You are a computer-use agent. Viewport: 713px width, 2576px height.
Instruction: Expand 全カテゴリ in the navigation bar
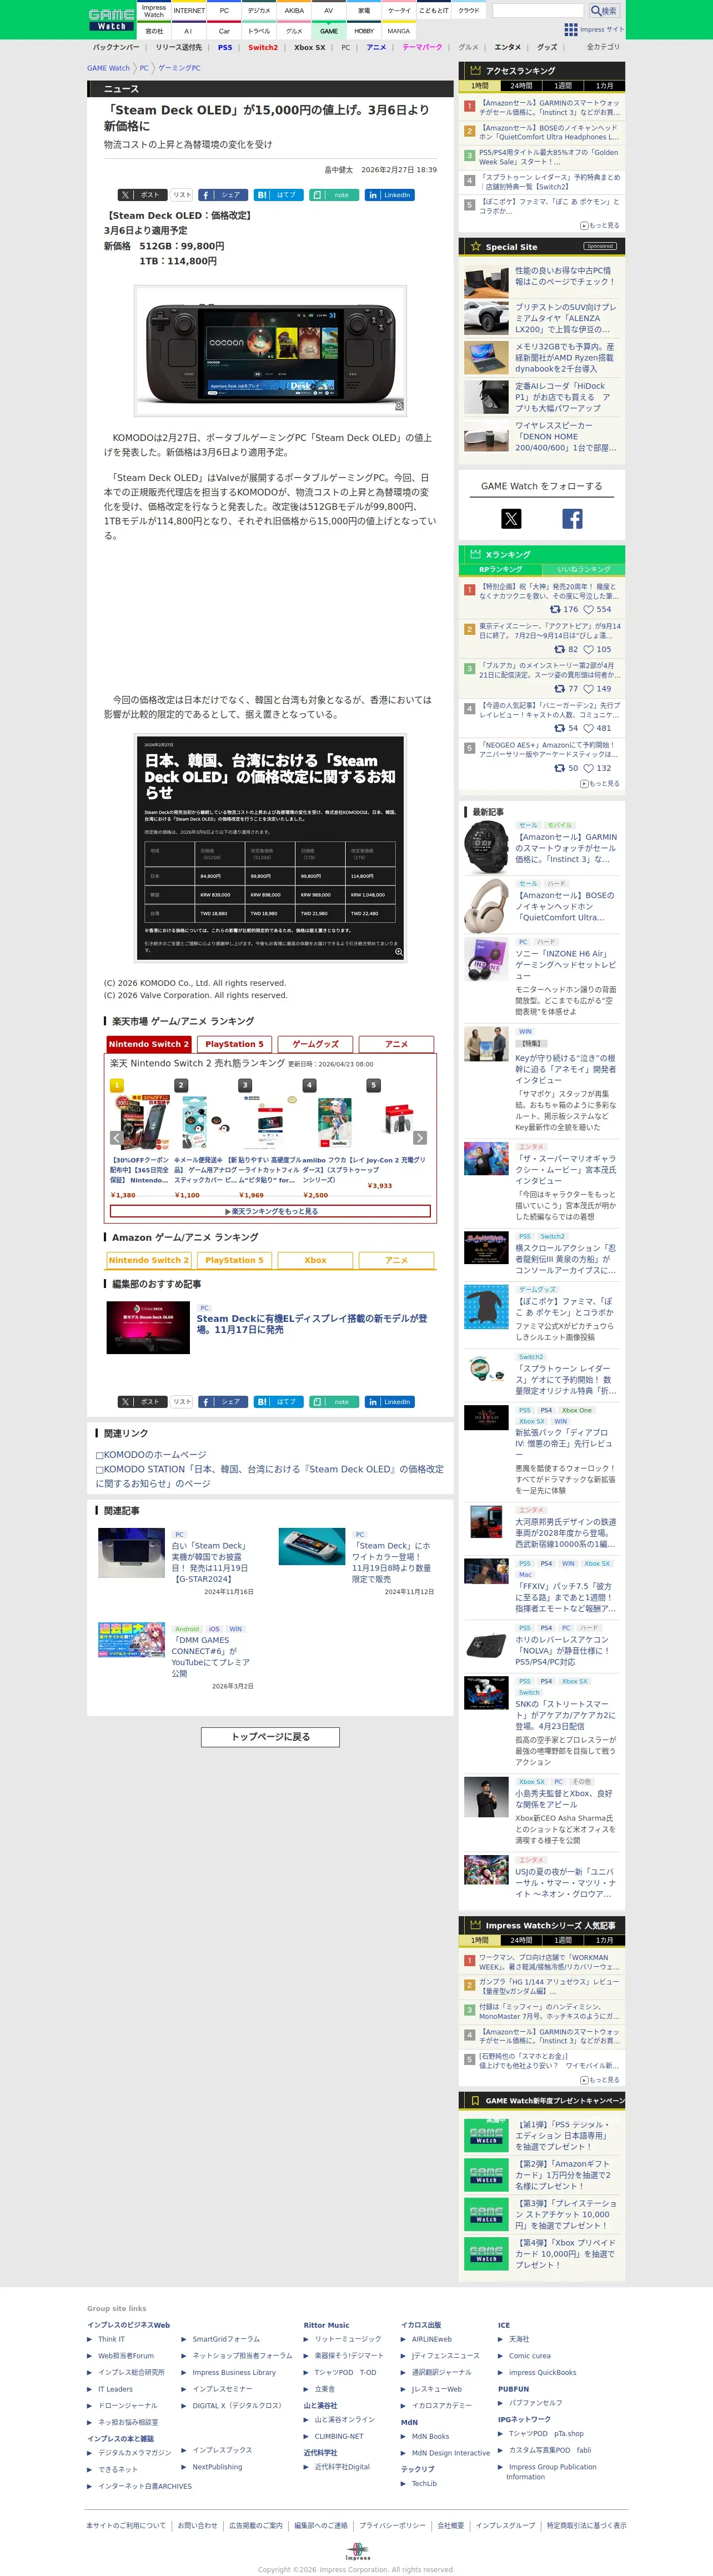[x=603, y=47]
